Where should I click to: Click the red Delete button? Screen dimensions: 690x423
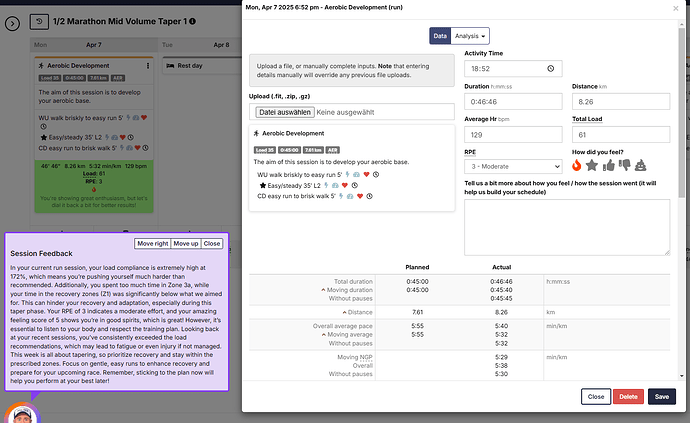point(628,397)
